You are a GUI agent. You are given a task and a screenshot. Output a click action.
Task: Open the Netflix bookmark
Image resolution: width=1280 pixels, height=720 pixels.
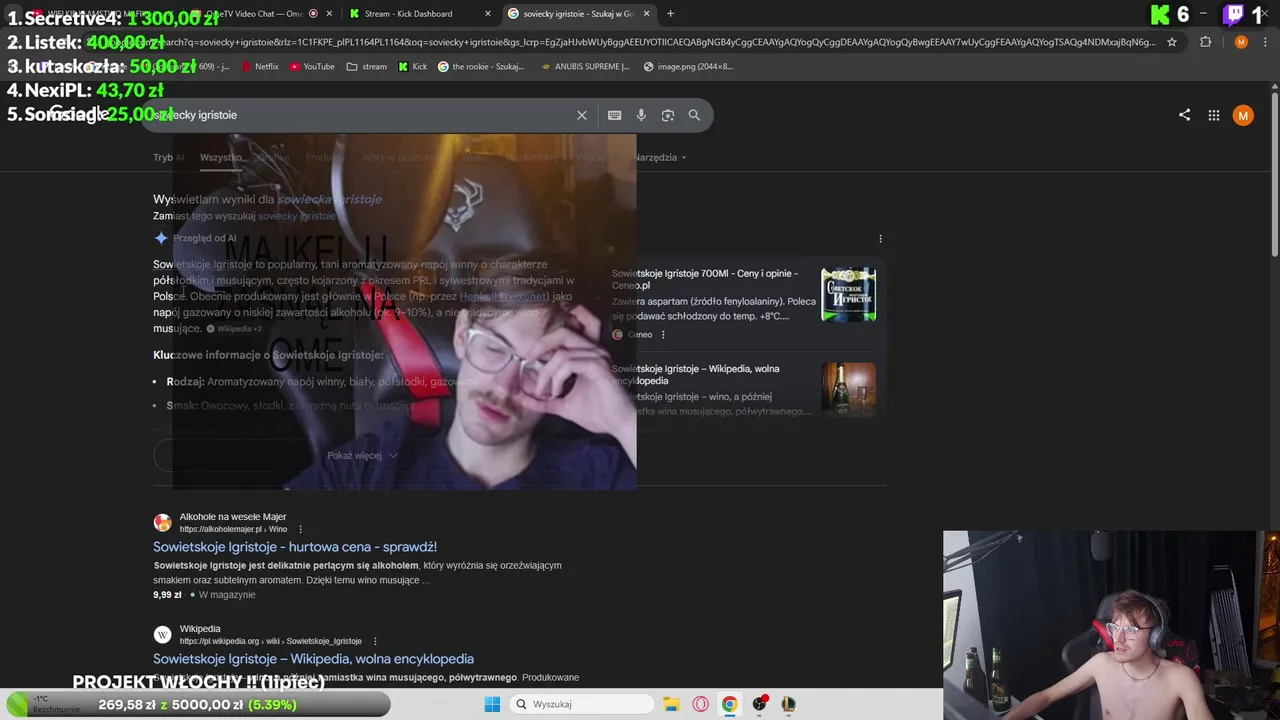(x=260, y=67)
